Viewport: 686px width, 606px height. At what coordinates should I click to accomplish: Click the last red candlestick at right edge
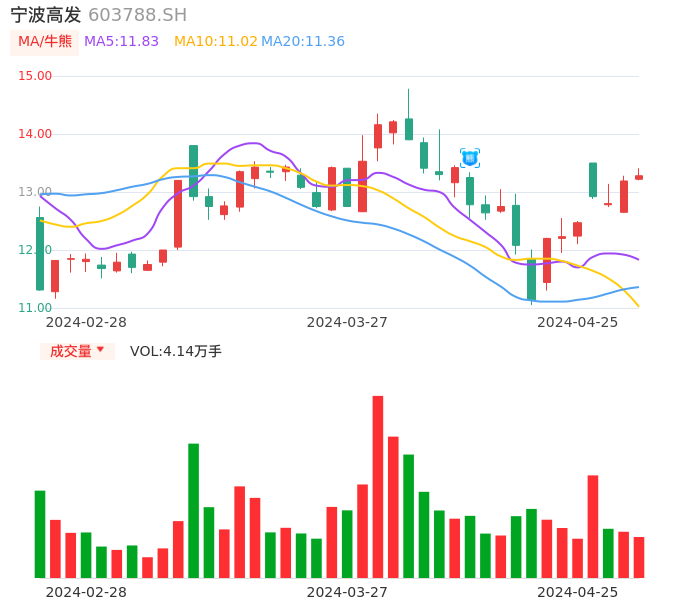[639, 177]
